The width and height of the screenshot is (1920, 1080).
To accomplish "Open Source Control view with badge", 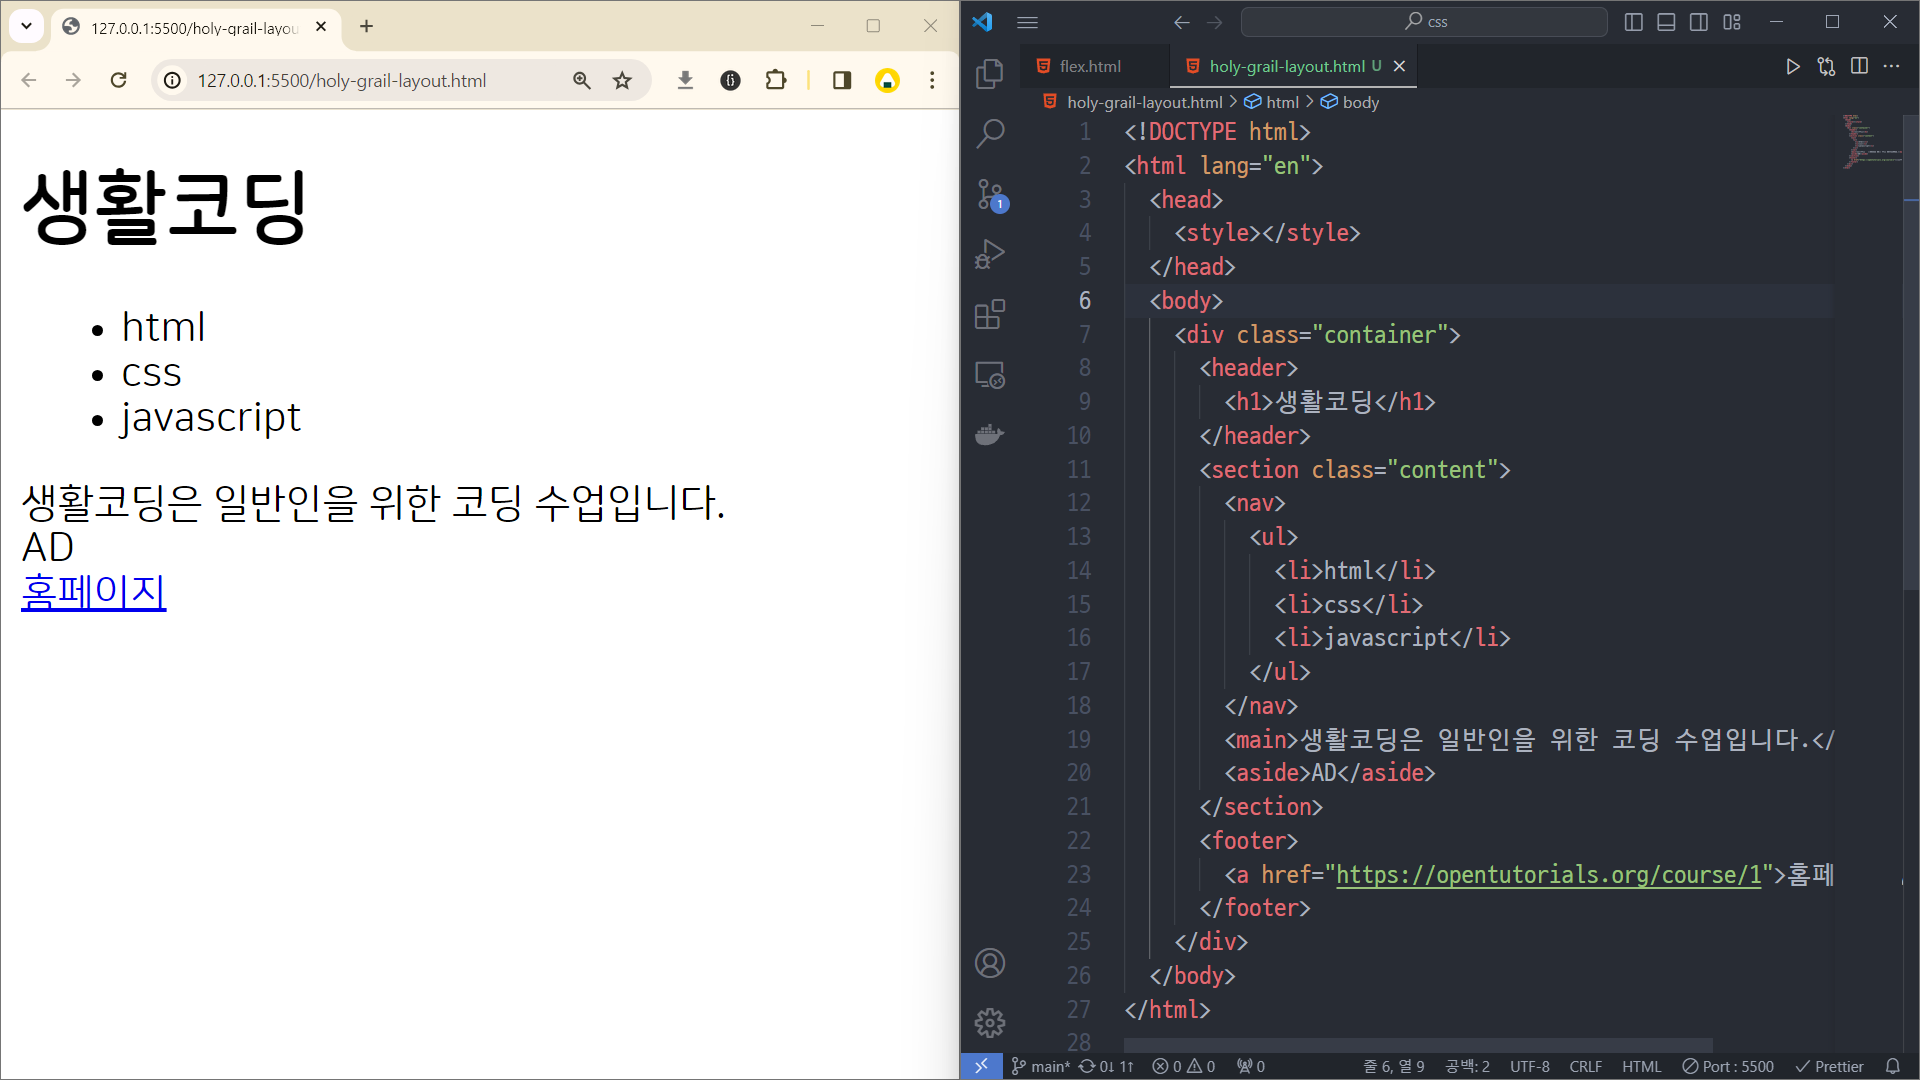I will click(989, 194).
